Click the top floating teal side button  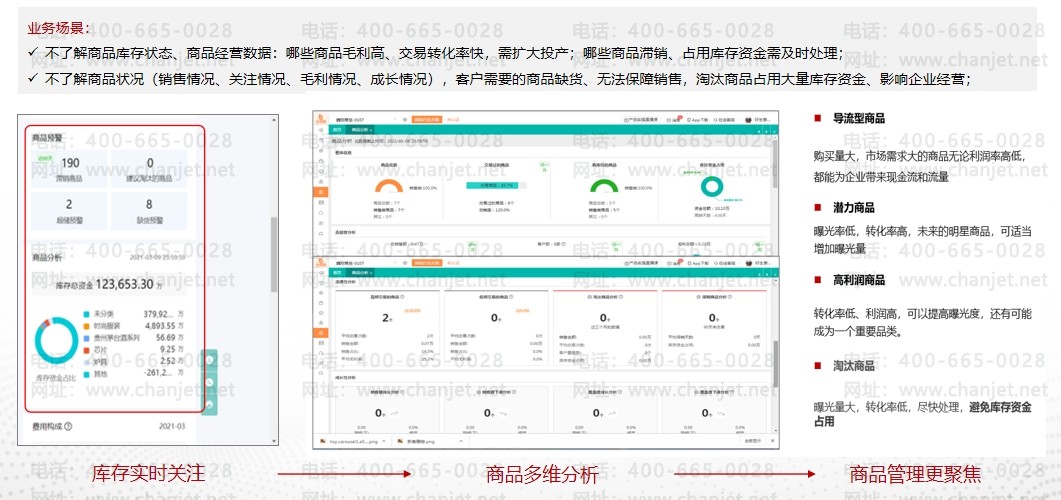[210, 360]
